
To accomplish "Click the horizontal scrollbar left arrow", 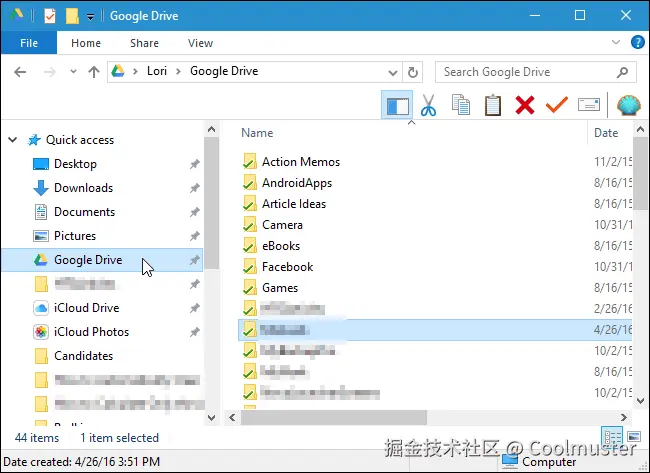I will coord(232,417).
